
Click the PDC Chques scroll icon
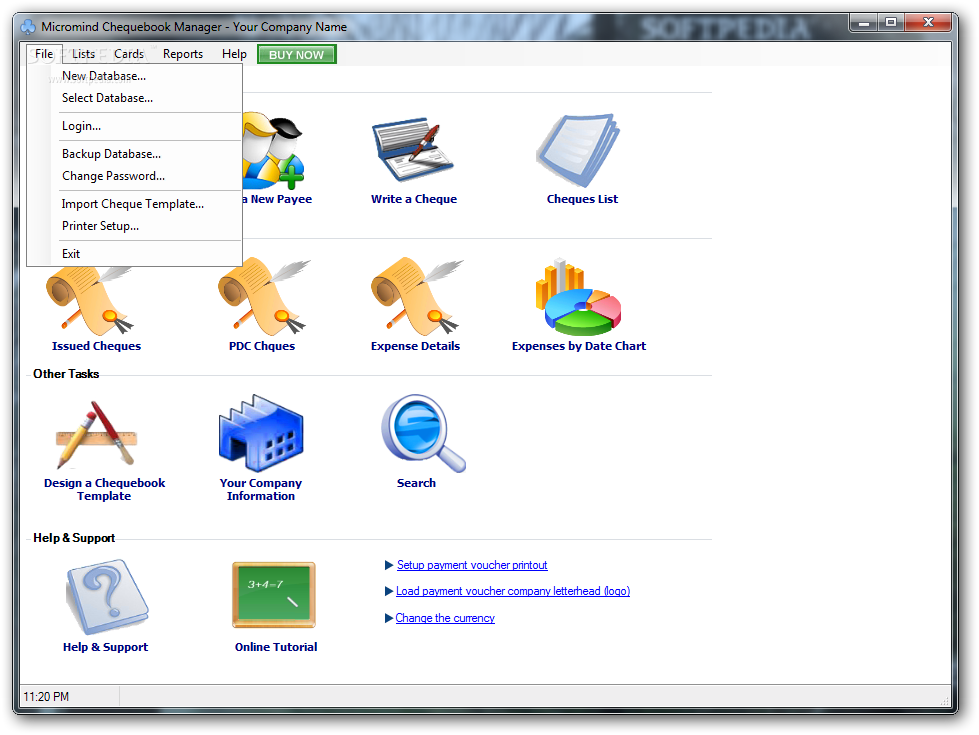click(263, 297)
